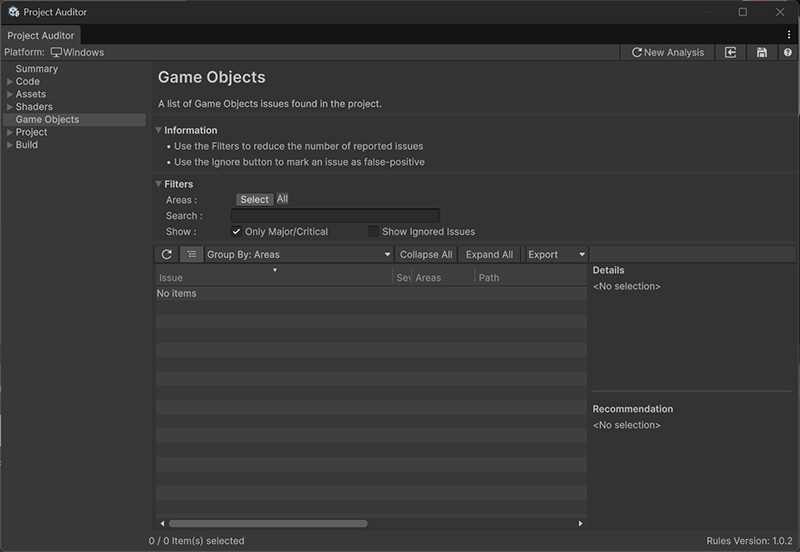Click '0 / 0 Item(s) selected' status

pyautogui.click(x=196, y=541)
